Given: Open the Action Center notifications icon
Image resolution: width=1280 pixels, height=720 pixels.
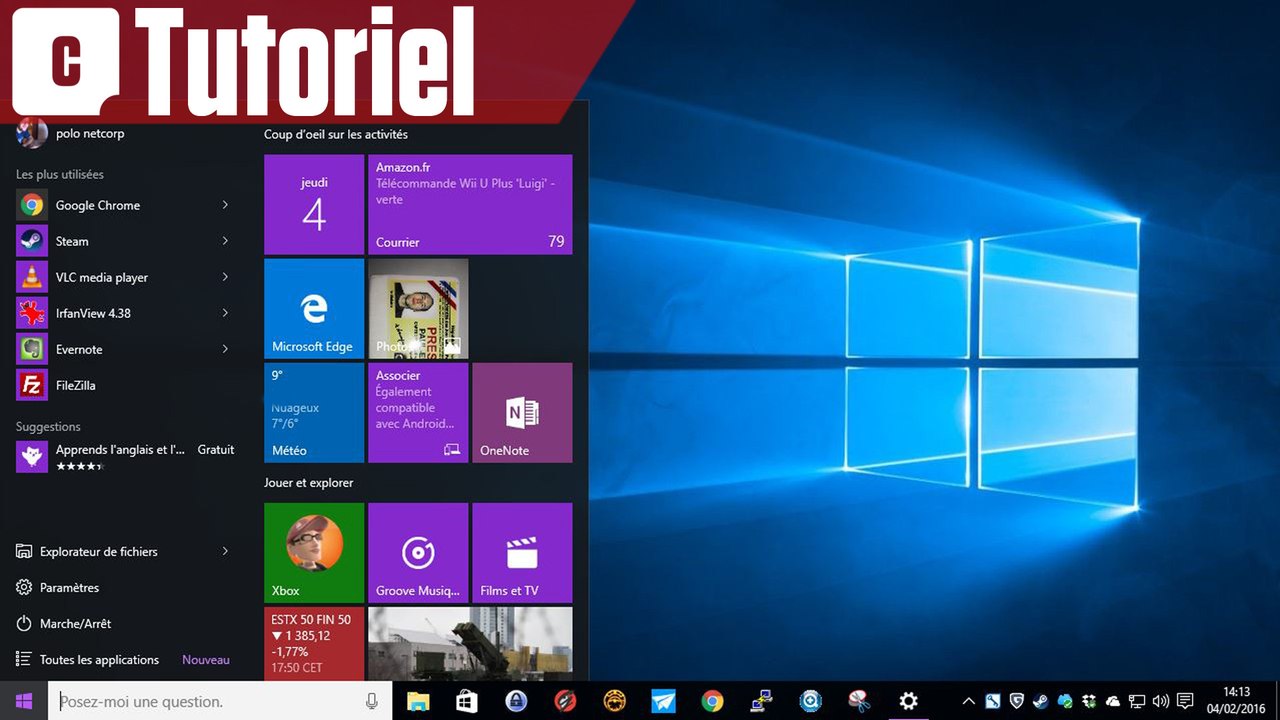Looking at the screenshot, I should tap(1185, 701).
